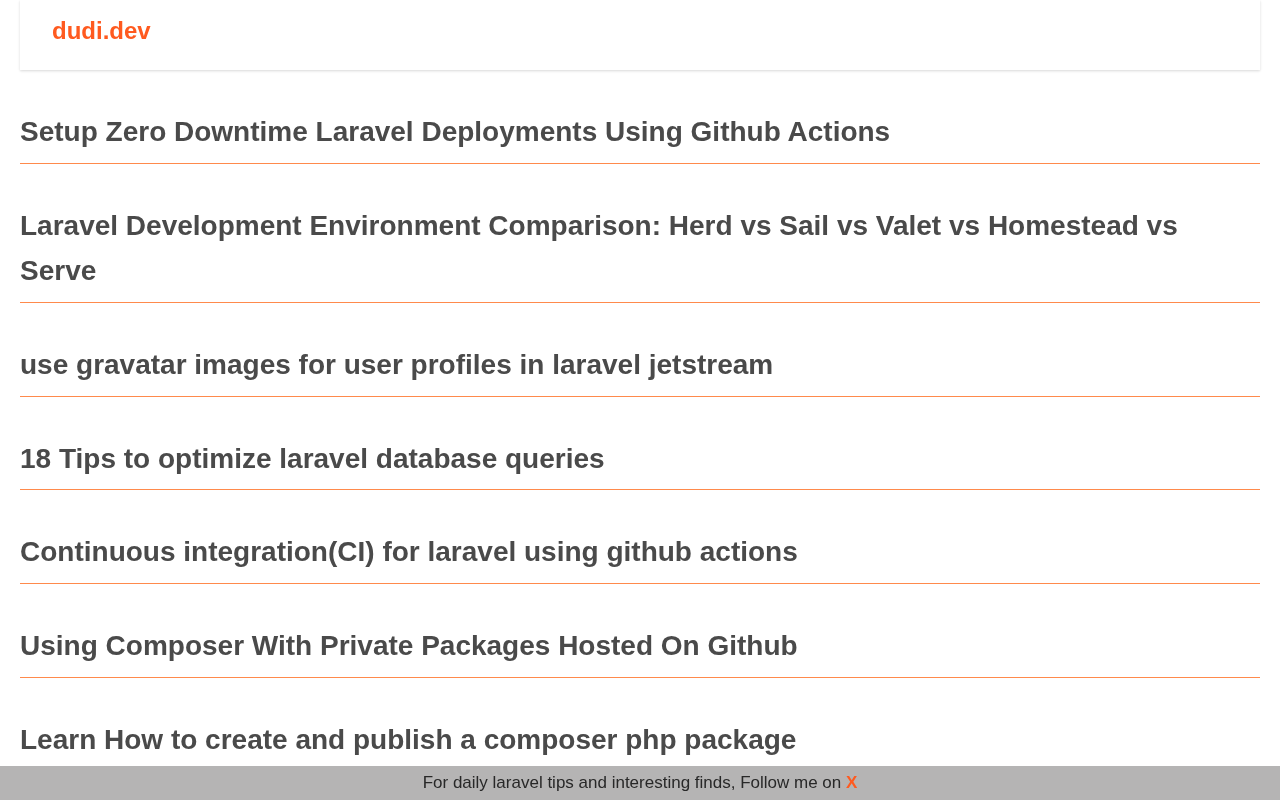Image resolution: width=1280 pixels, height=800 pixels.
Task: Open Using Composer With Private Packages post
Action: [408, 646]
